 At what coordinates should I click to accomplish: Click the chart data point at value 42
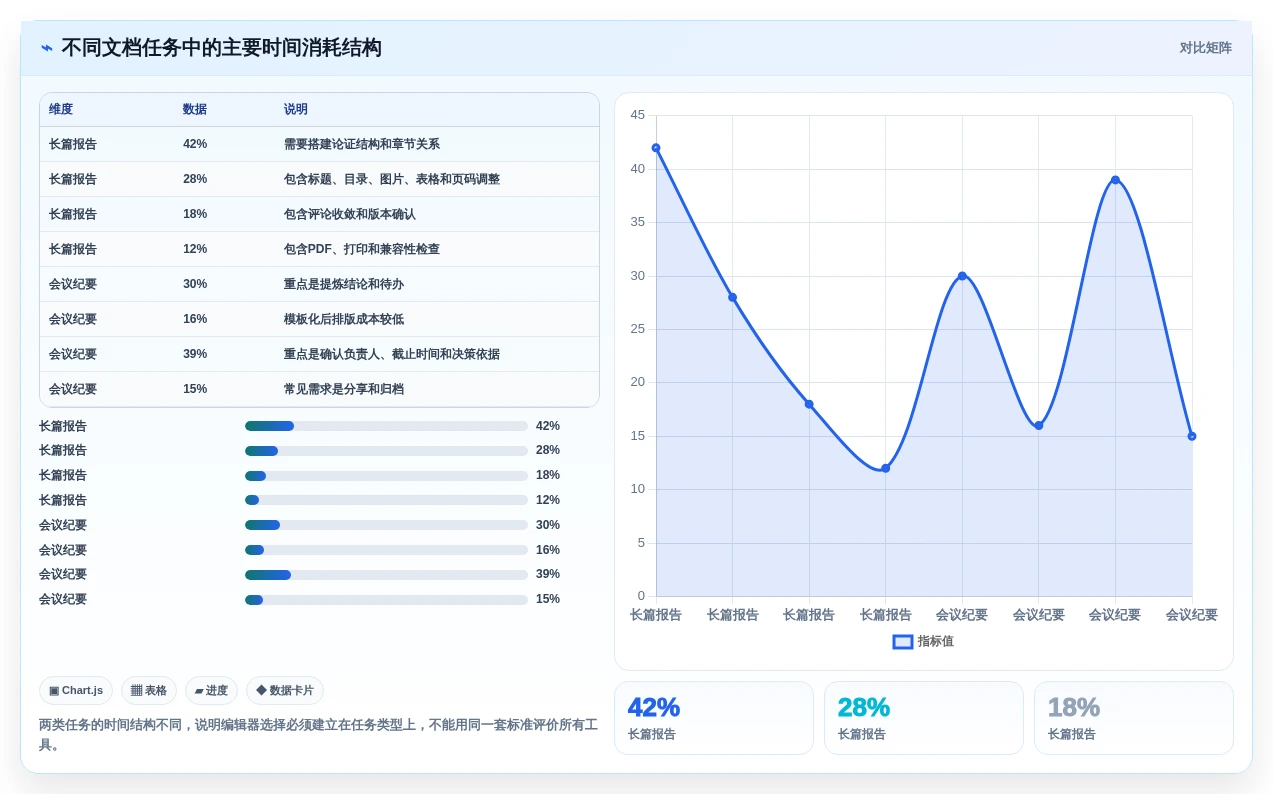click(656, 148)
